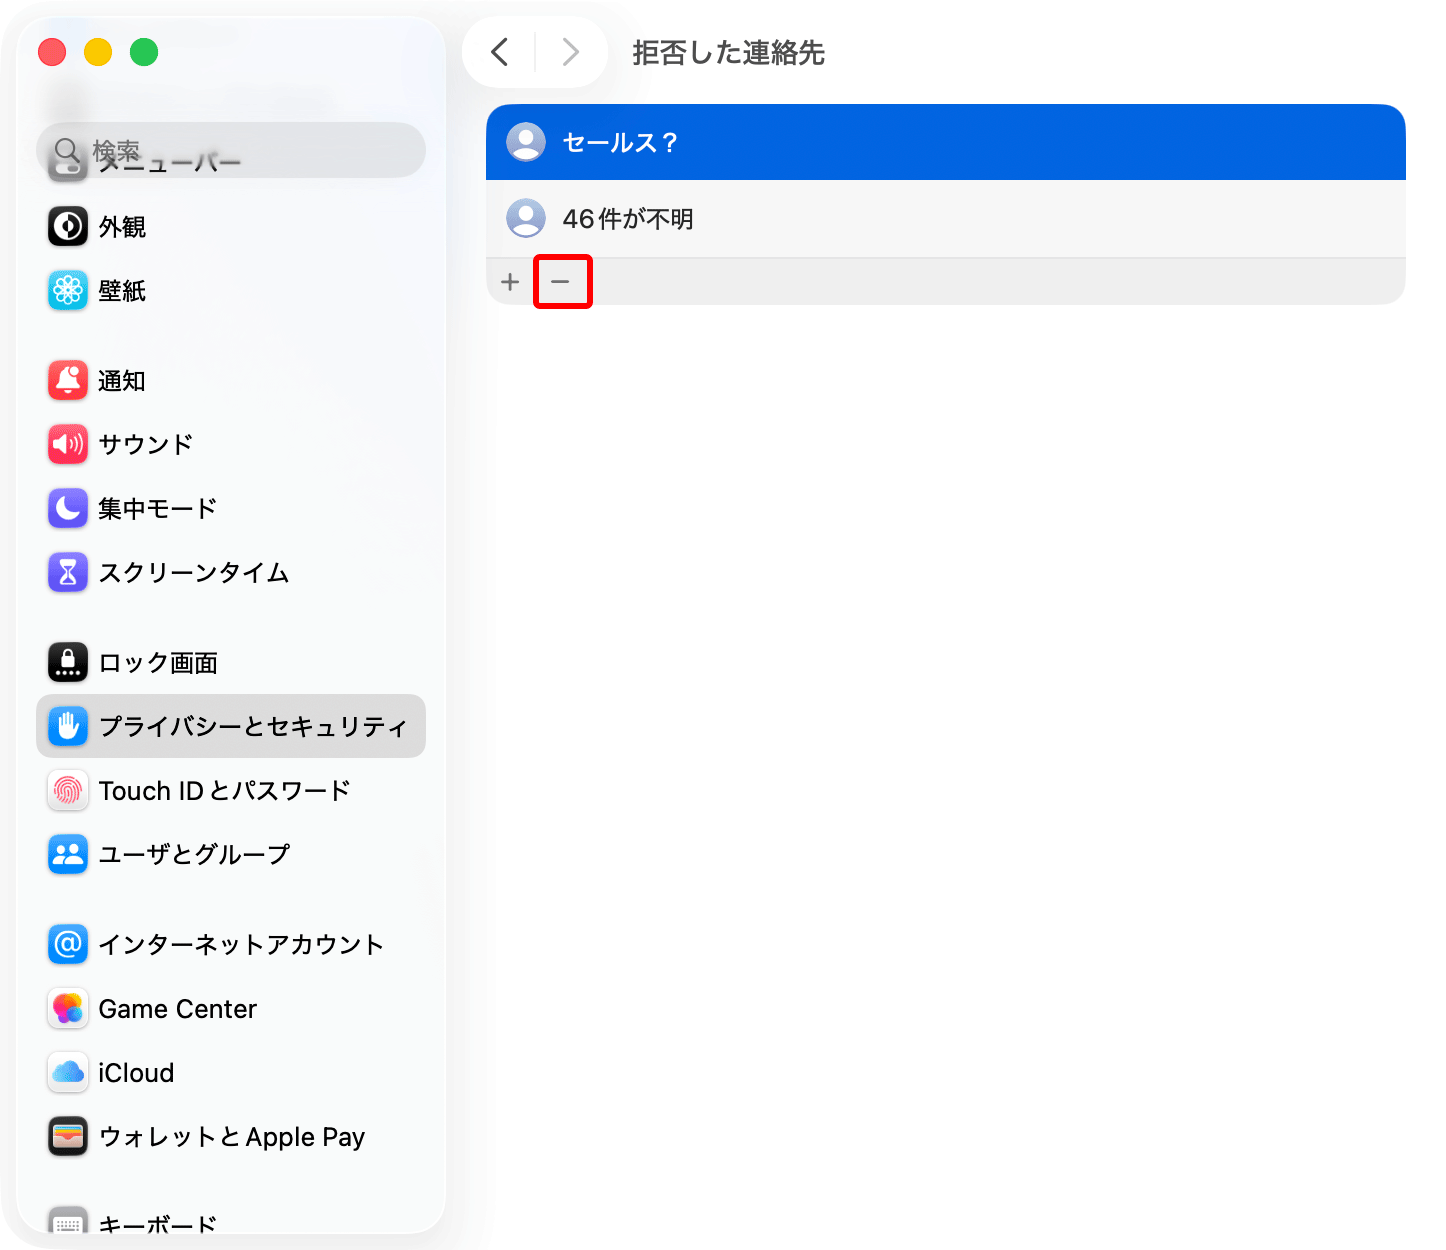1446x1250 pixels.
Task: Select プライバシーとセキュリティ in the sidebar
Action: (x=230, y=726)
